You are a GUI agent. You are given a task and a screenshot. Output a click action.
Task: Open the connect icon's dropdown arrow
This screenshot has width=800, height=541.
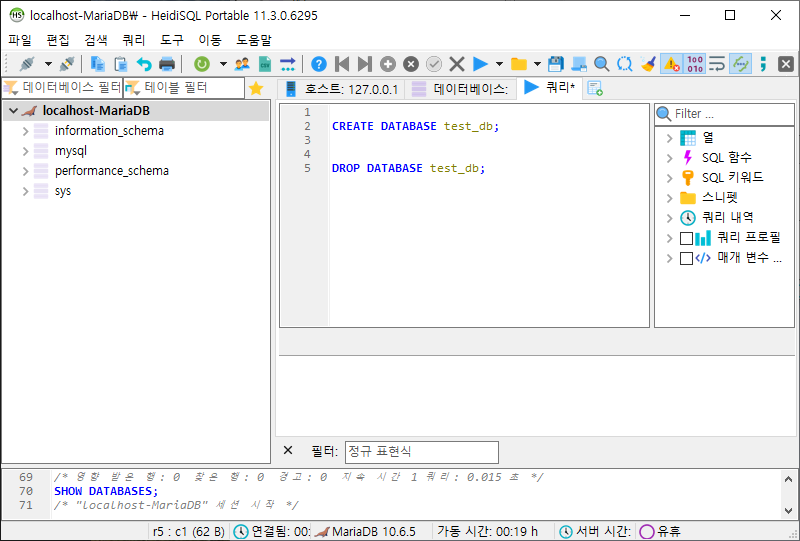tap(48, 64)
